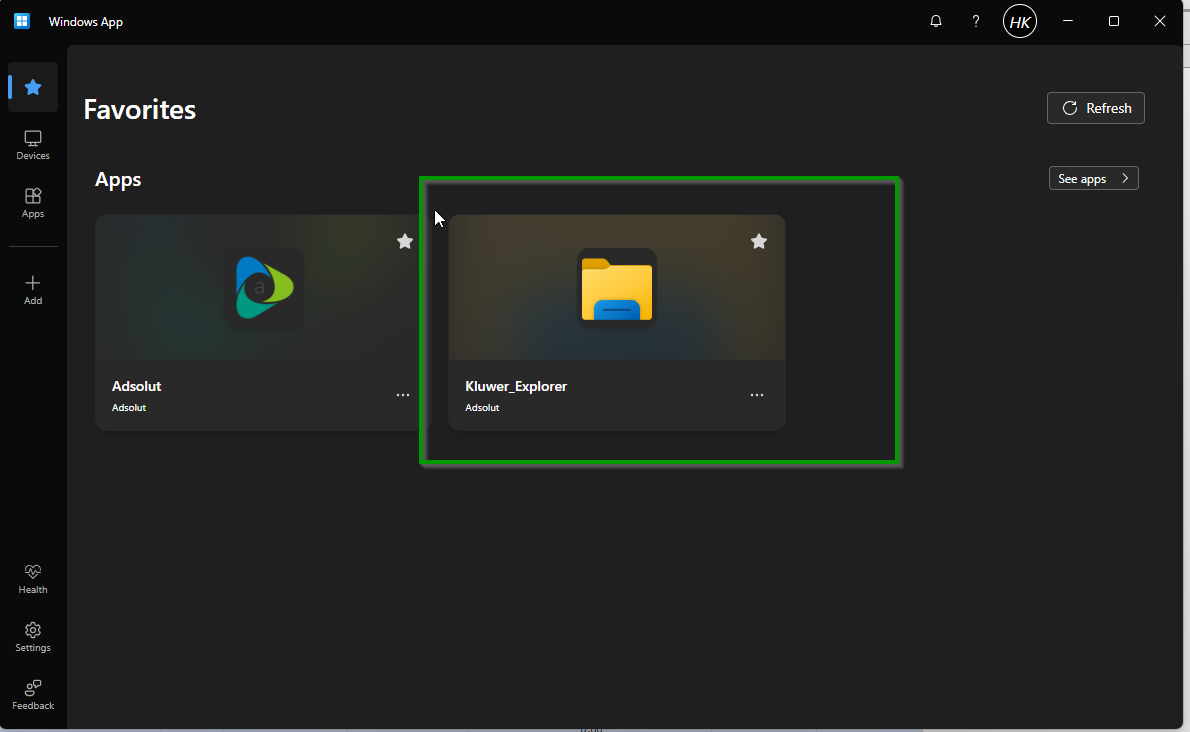Open the Health panel
The height and width of the screenshot is (732, 1190).
pos(33,578)
